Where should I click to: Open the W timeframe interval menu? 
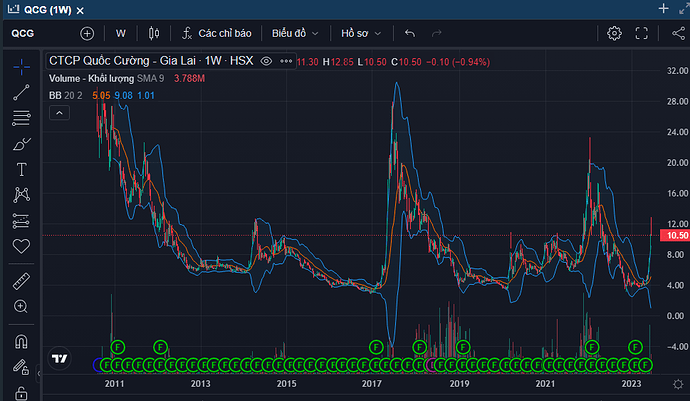tap(120, 33)
